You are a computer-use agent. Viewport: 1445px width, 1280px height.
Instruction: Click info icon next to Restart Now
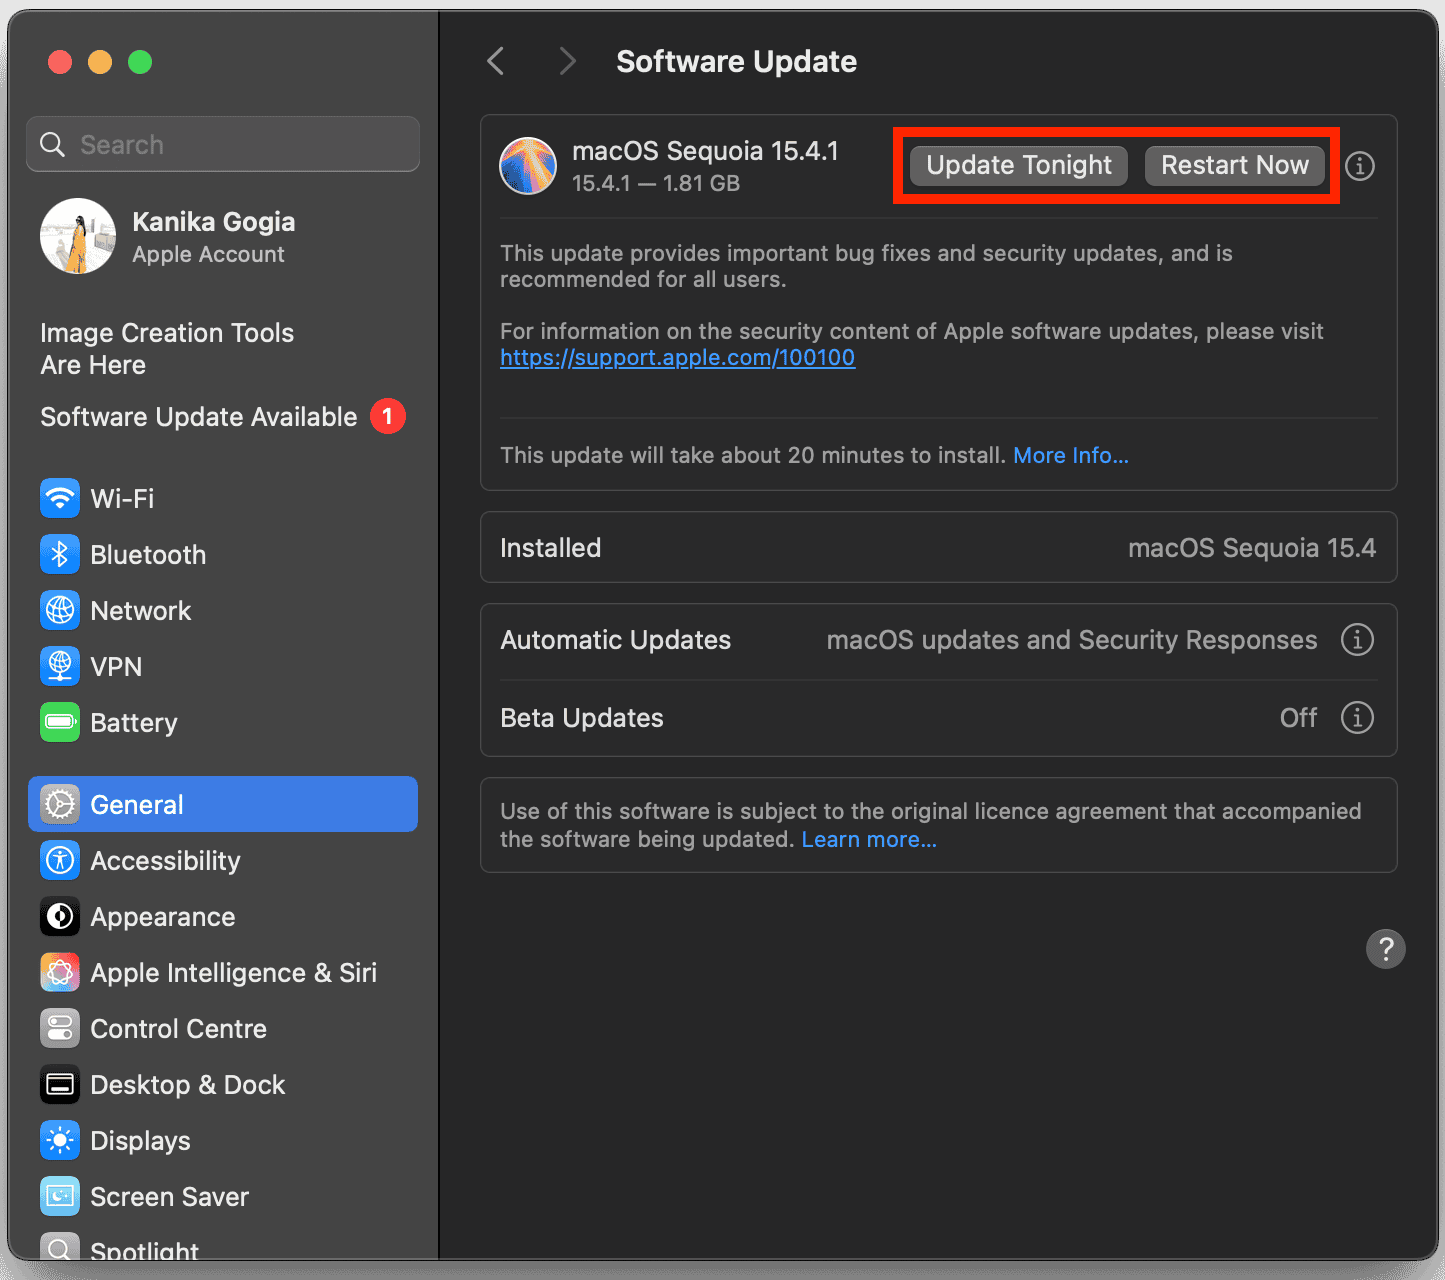pos(1359,166)
